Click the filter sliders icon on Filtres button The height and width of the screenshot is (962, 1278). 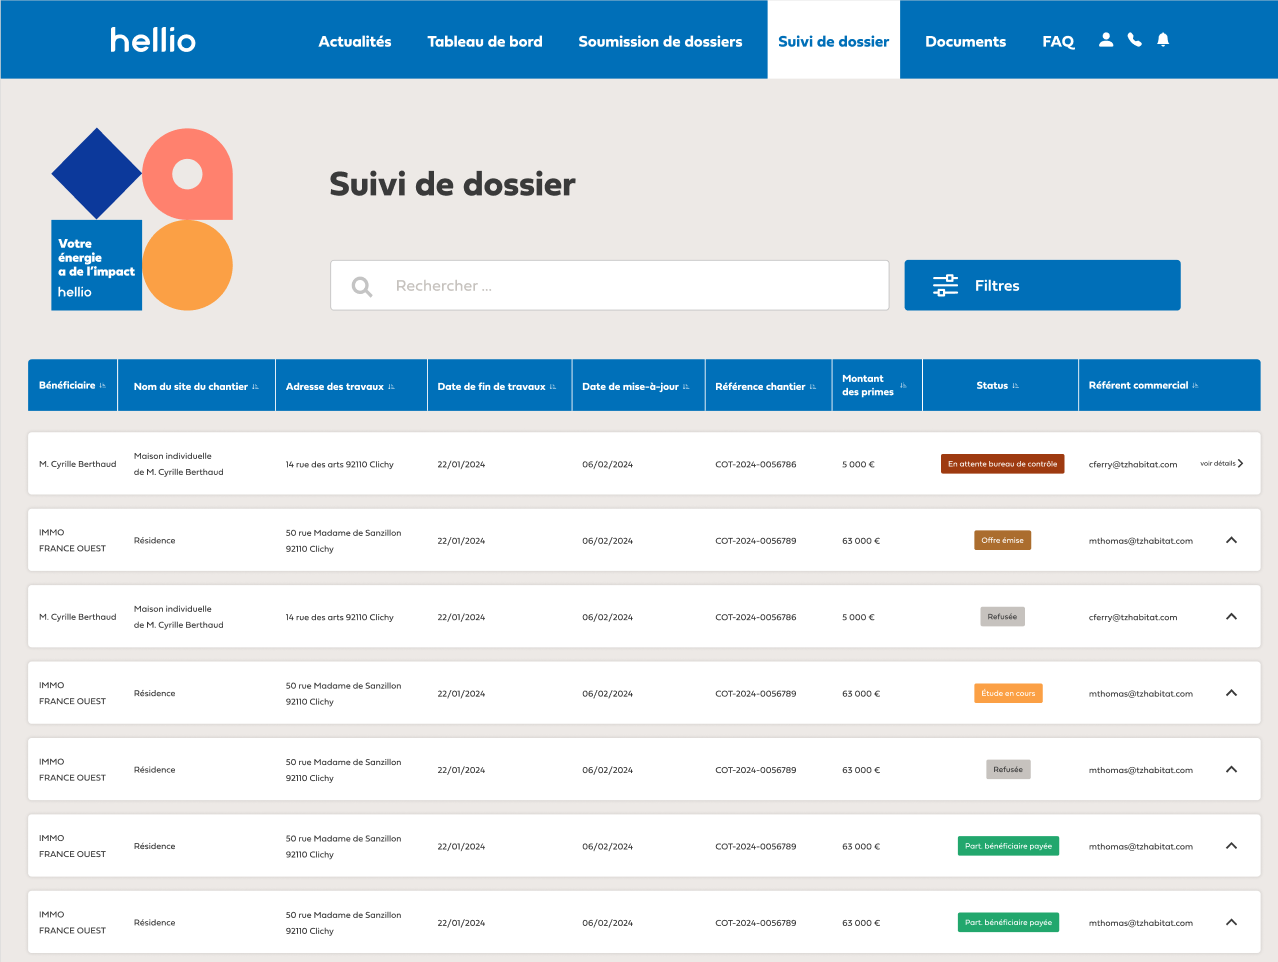click(944, 285)
